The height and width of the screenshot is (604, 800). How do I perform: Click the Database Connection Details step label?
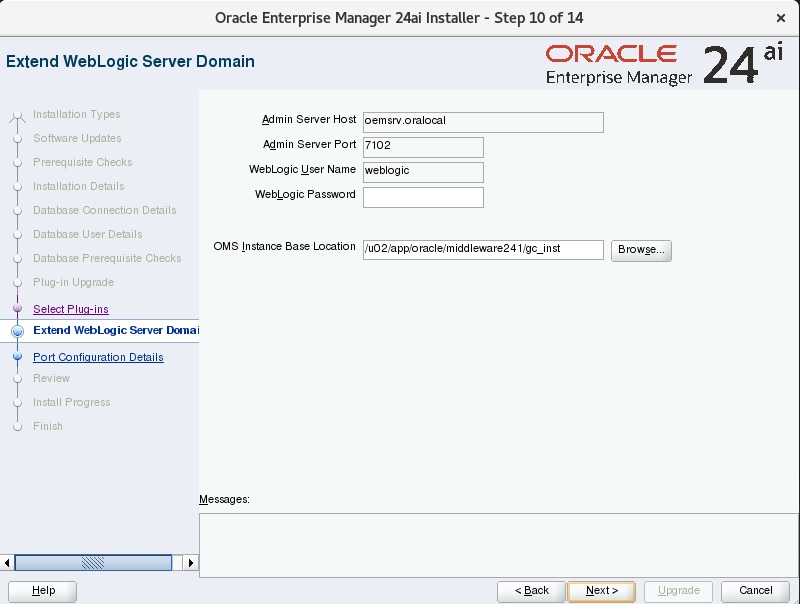click(x=105, y=210)
